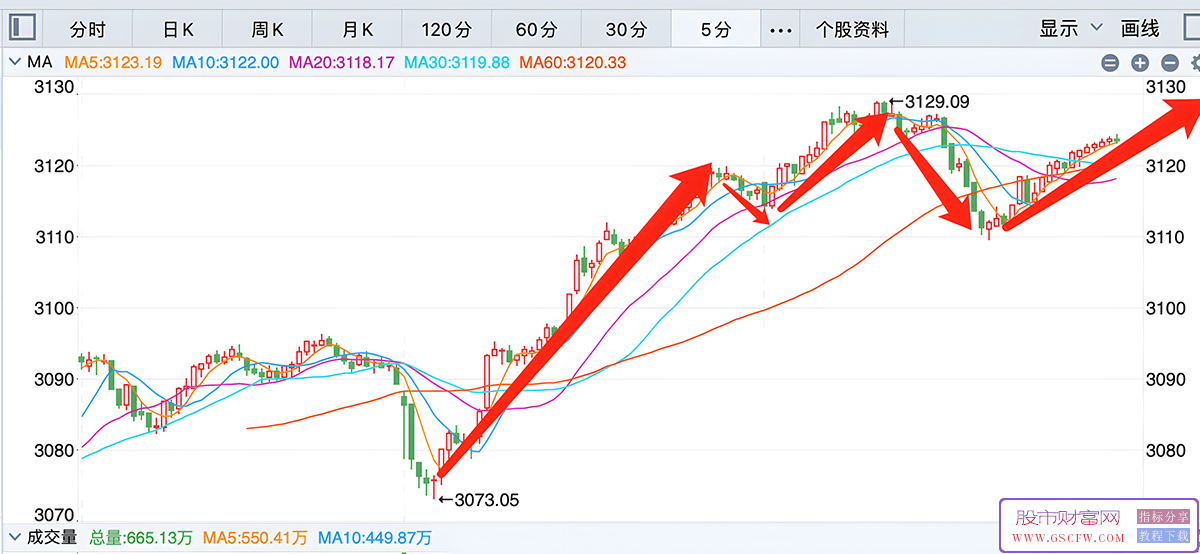1200x554 pixels.
Task: Select the 30分 period tab
Action: click(x=626, y=29)
